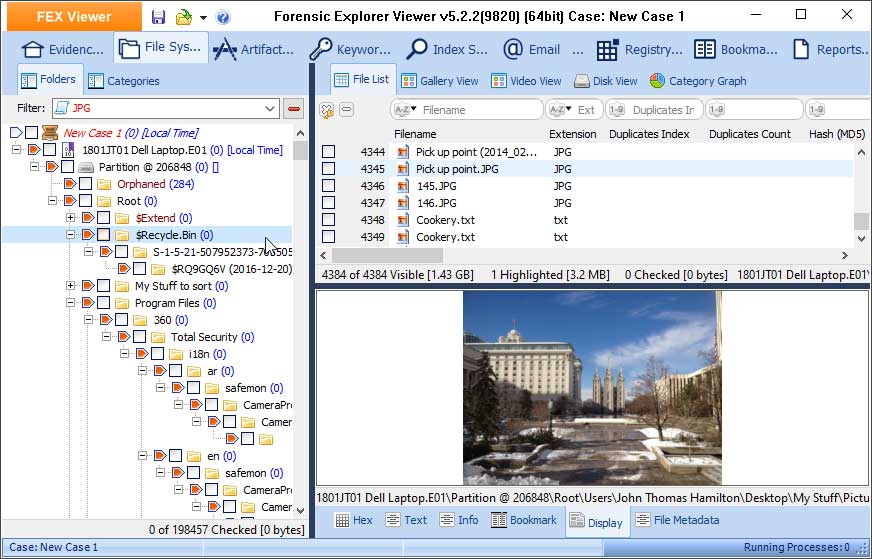This screenshot has width=872, height=559.
Task: Open the Category Graph view
Action: click(x=698, y=81)
